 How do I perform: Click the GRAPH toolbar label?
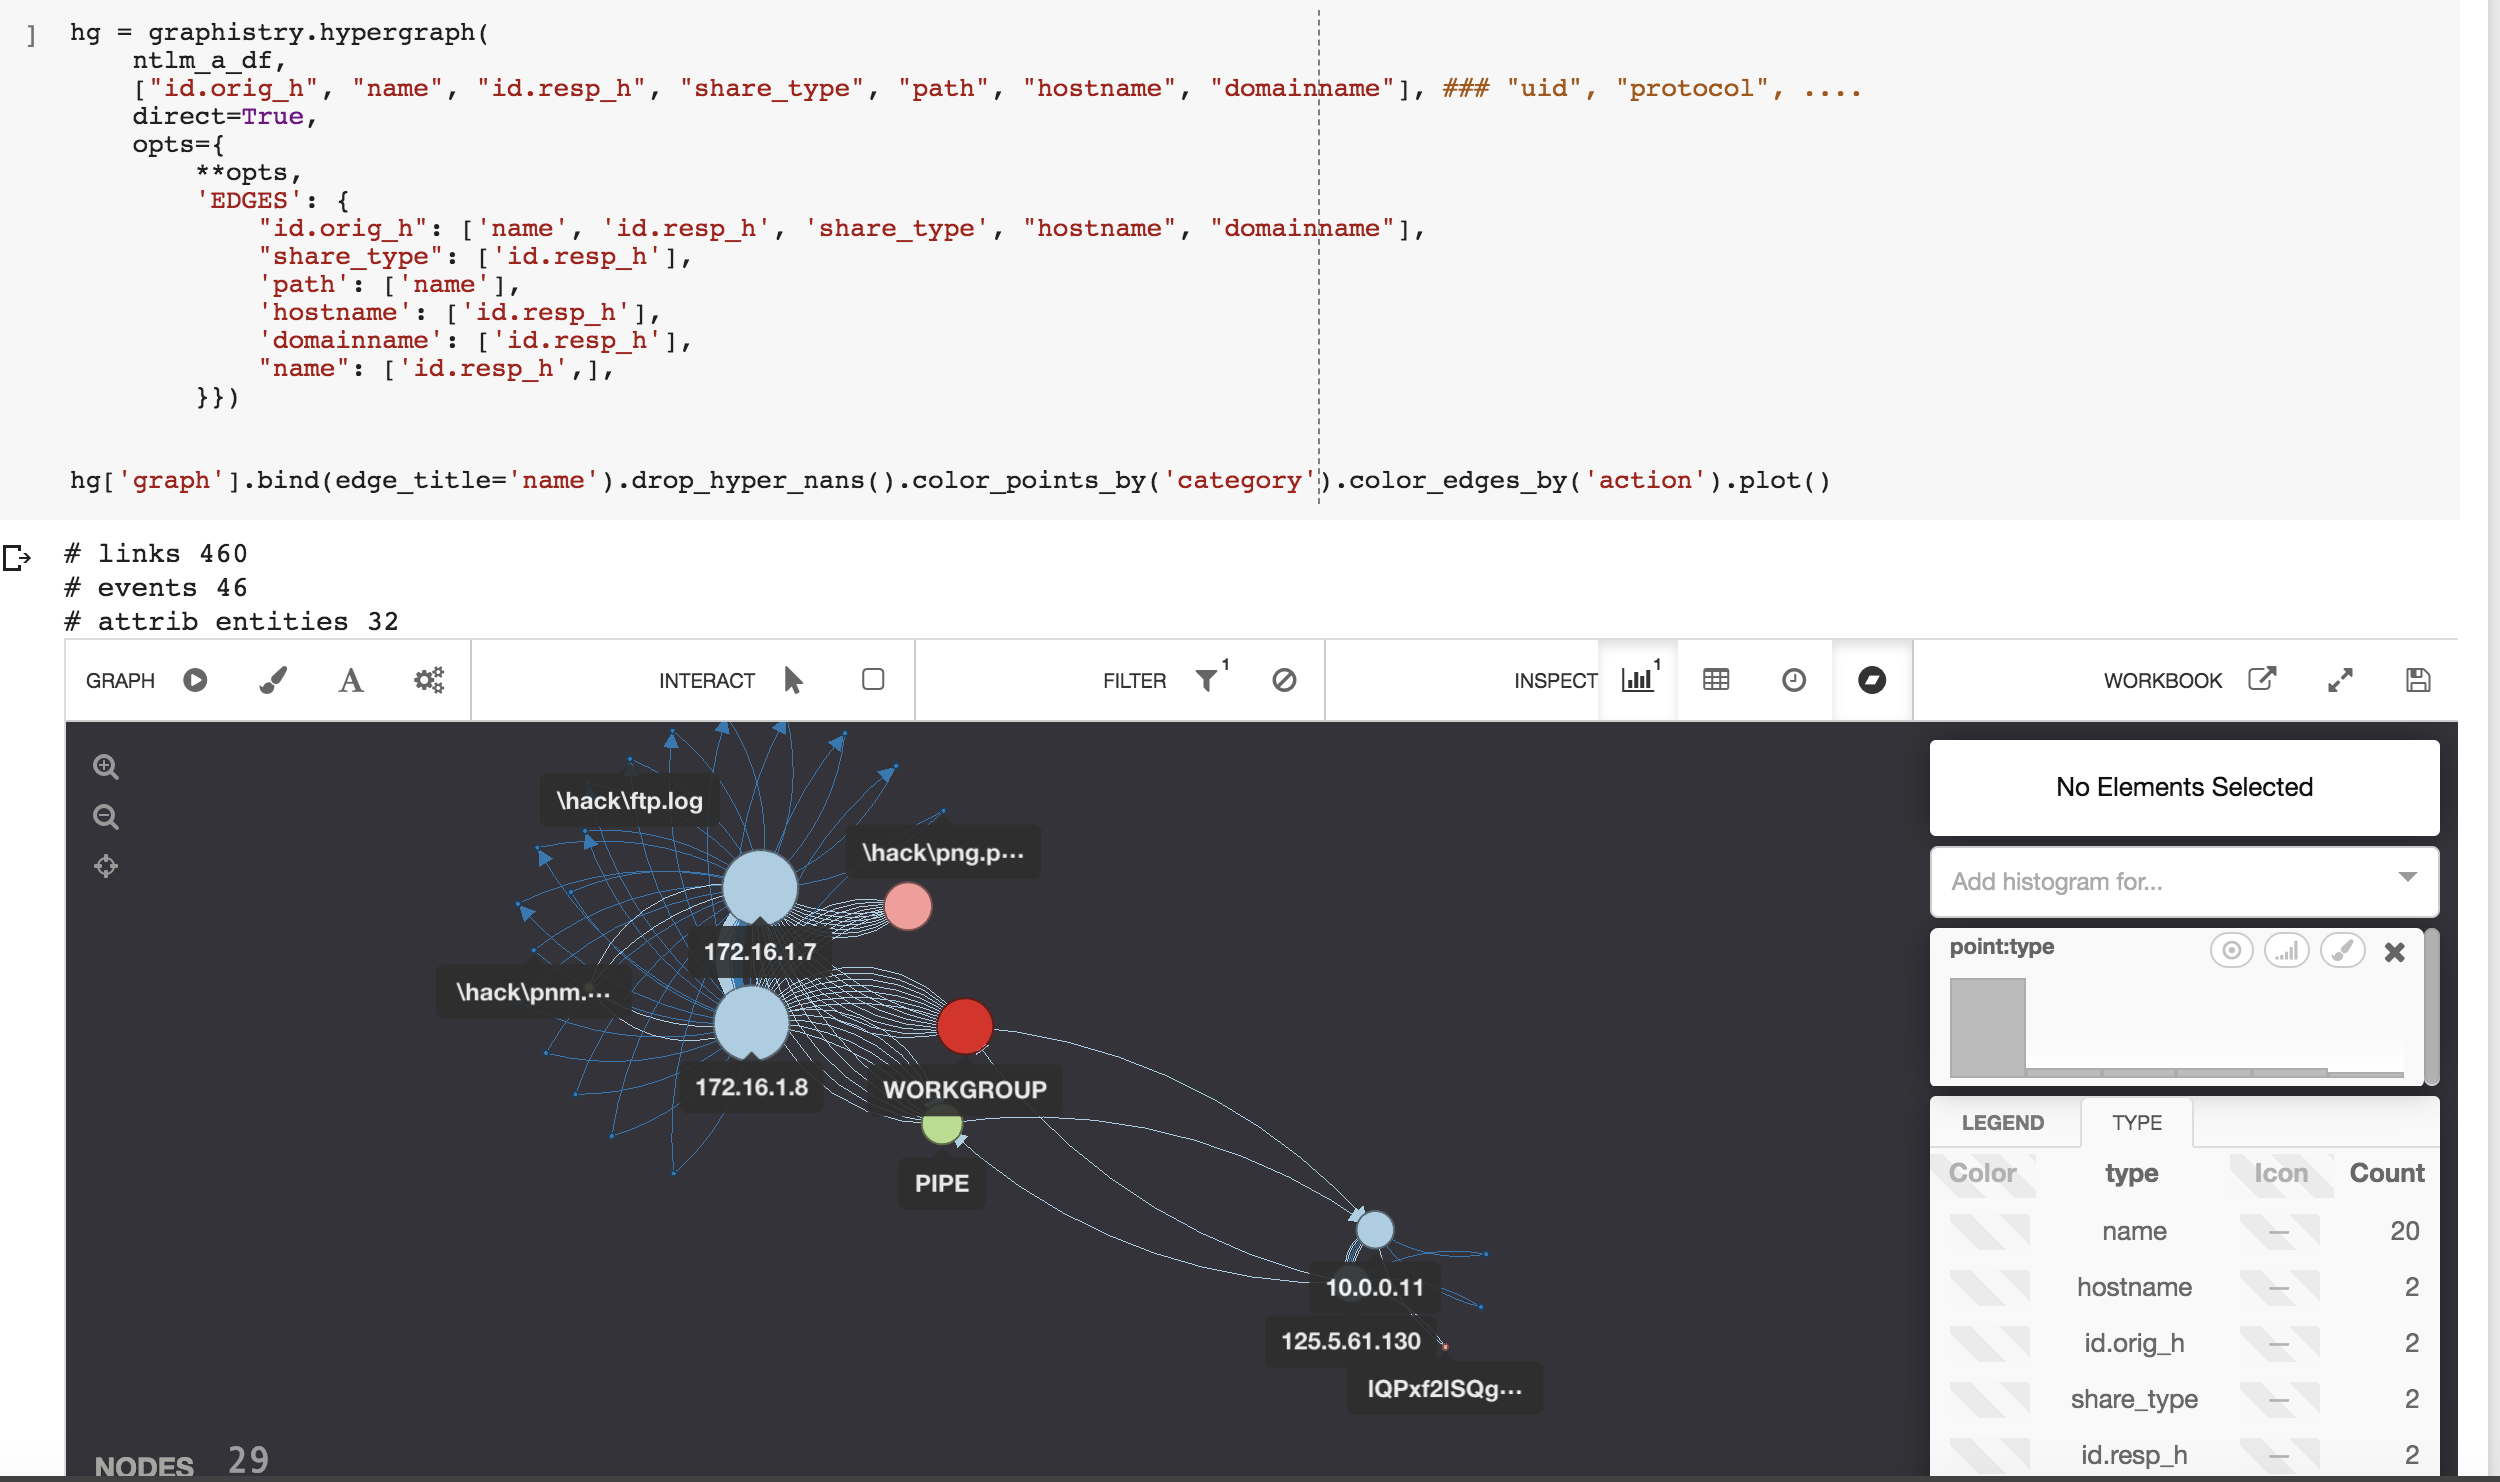tap(120, 680)
